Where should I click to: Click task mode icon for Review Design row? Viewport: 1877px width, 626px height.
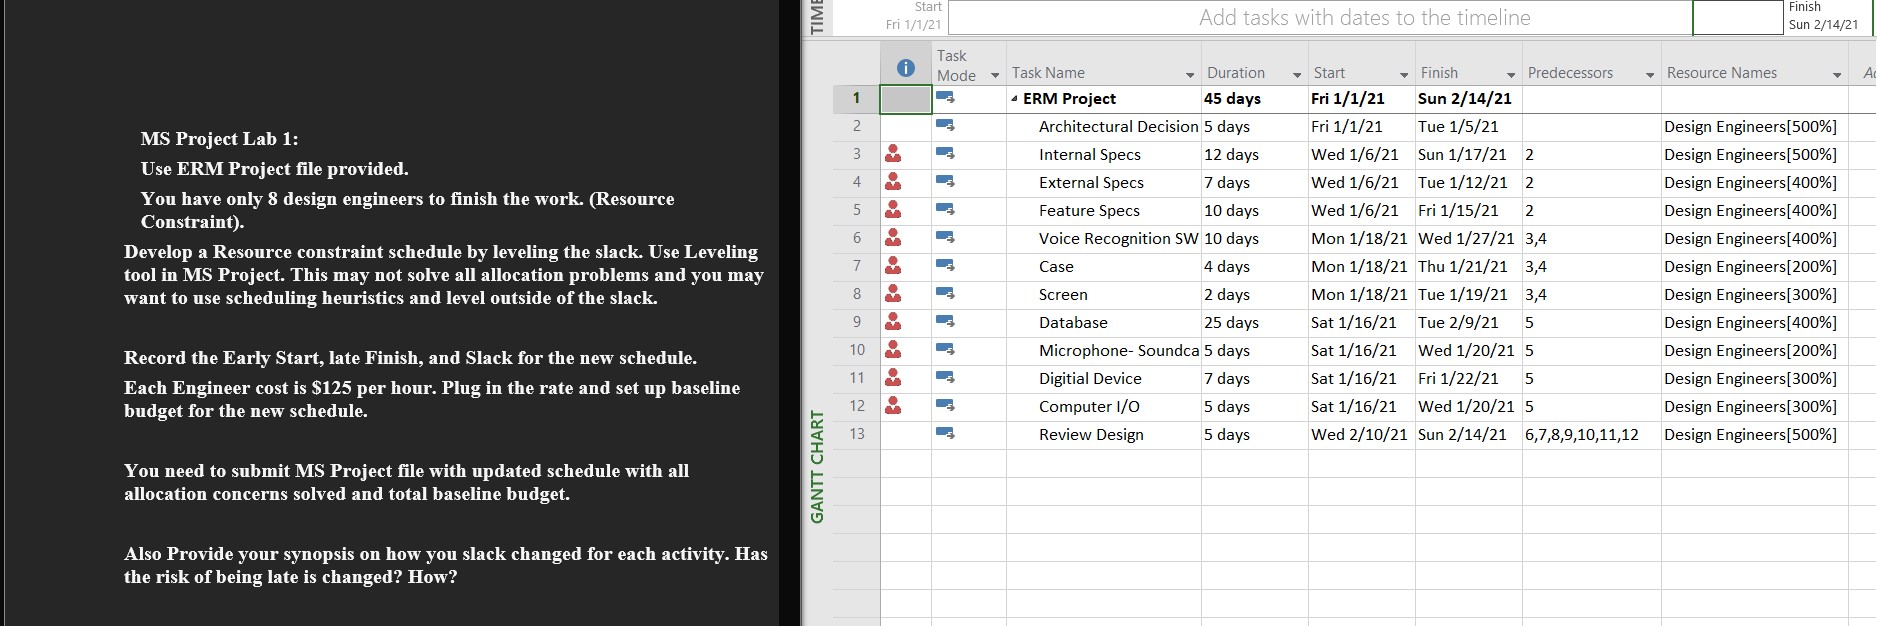point(945,434)
